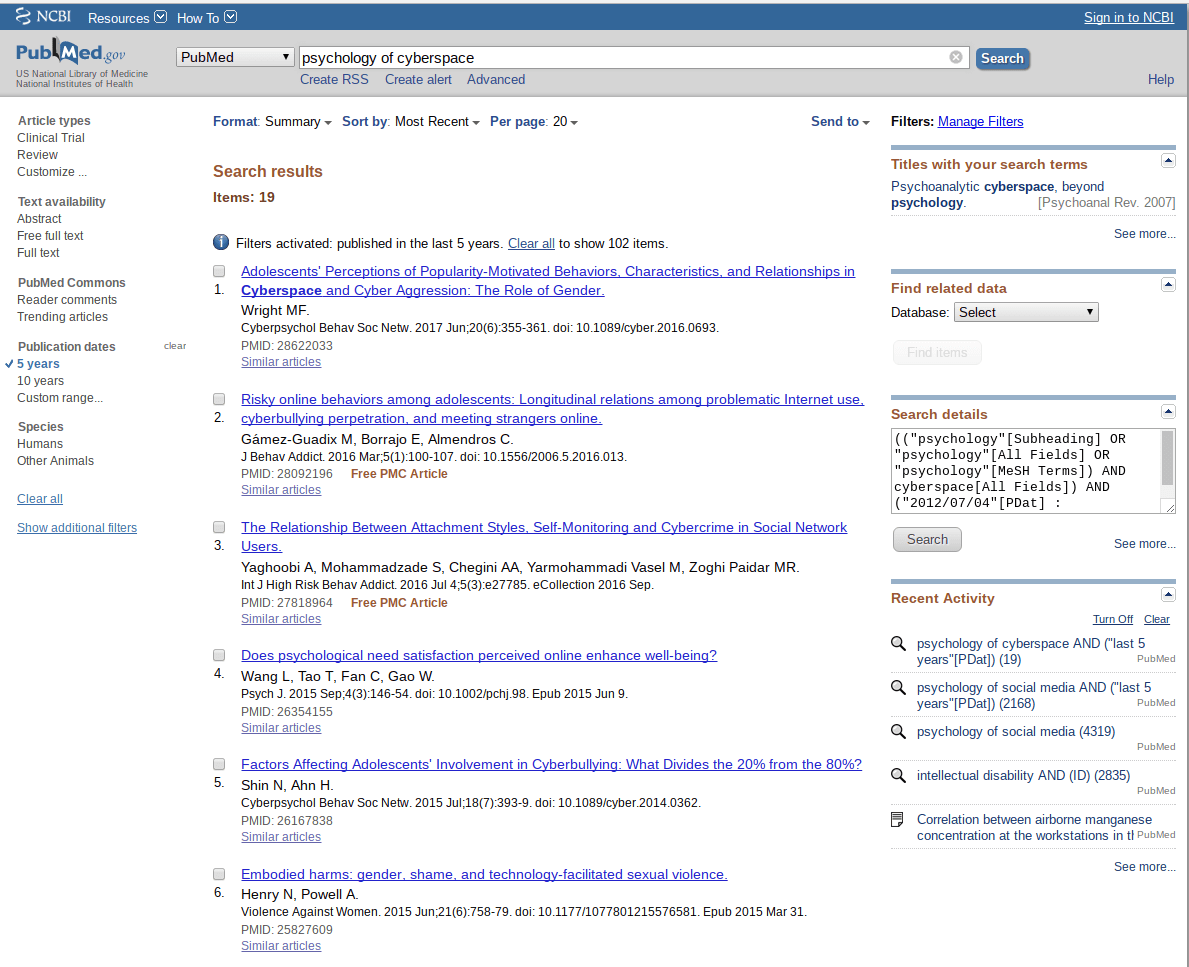The width and height of the screenshot is (1189, 967).
Task: Open the PubMed database dropdown
Action: coord(235,58)
